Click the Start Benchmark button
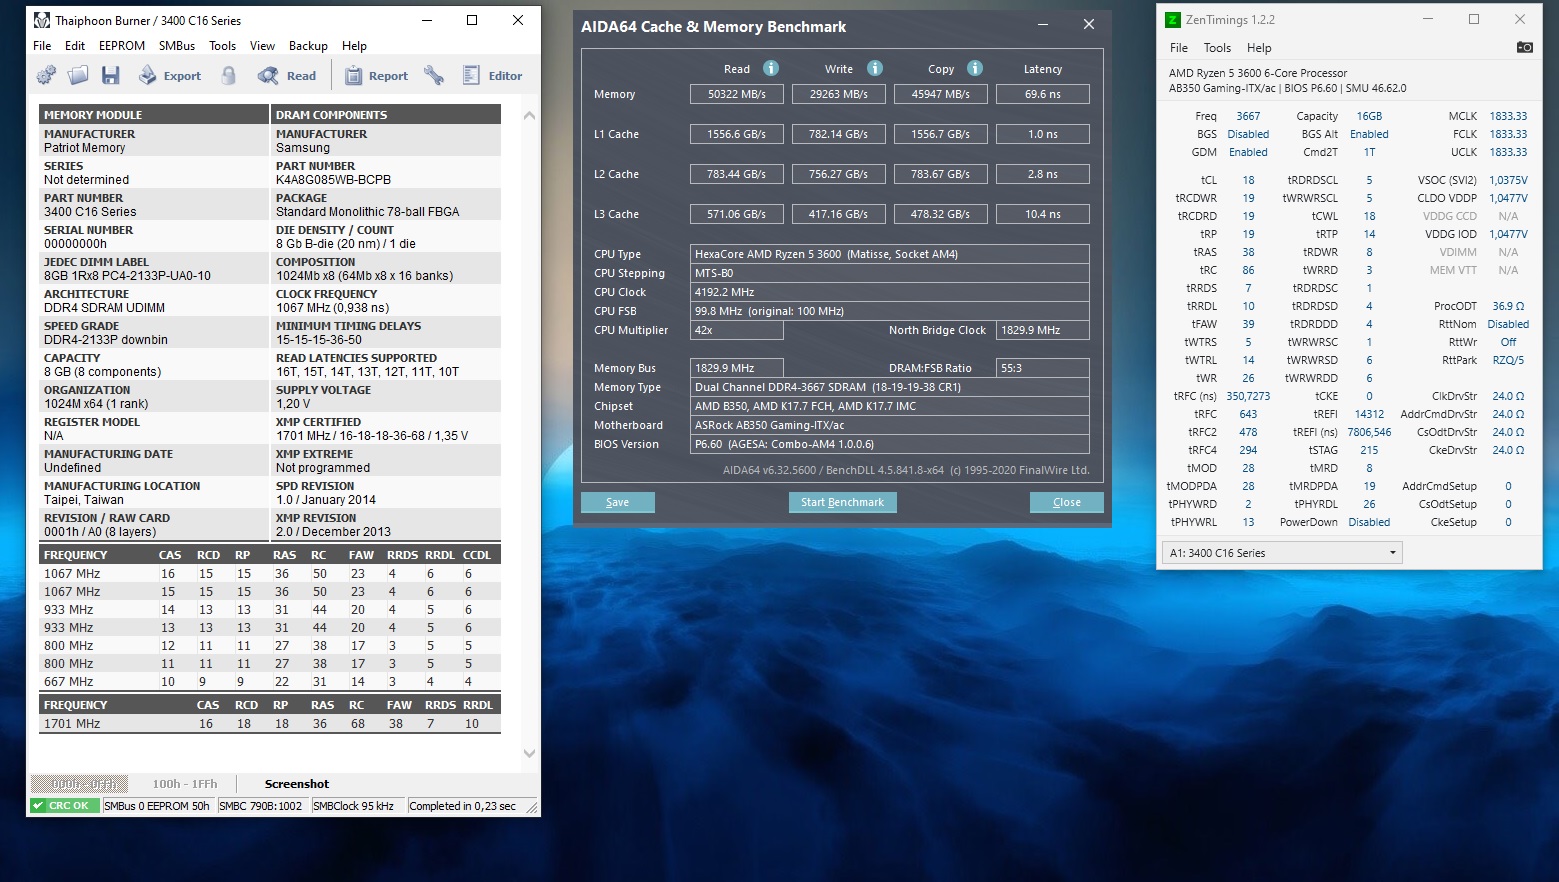 pyautogui.click(x=842, y=502)
